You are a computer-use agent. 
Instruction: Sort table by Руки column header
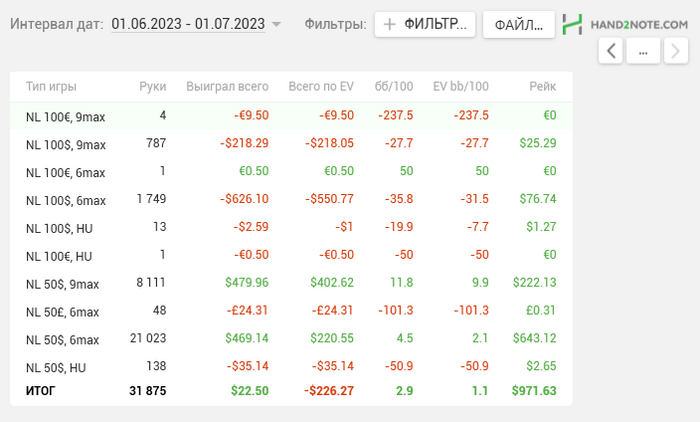click(x=152, y=87)
